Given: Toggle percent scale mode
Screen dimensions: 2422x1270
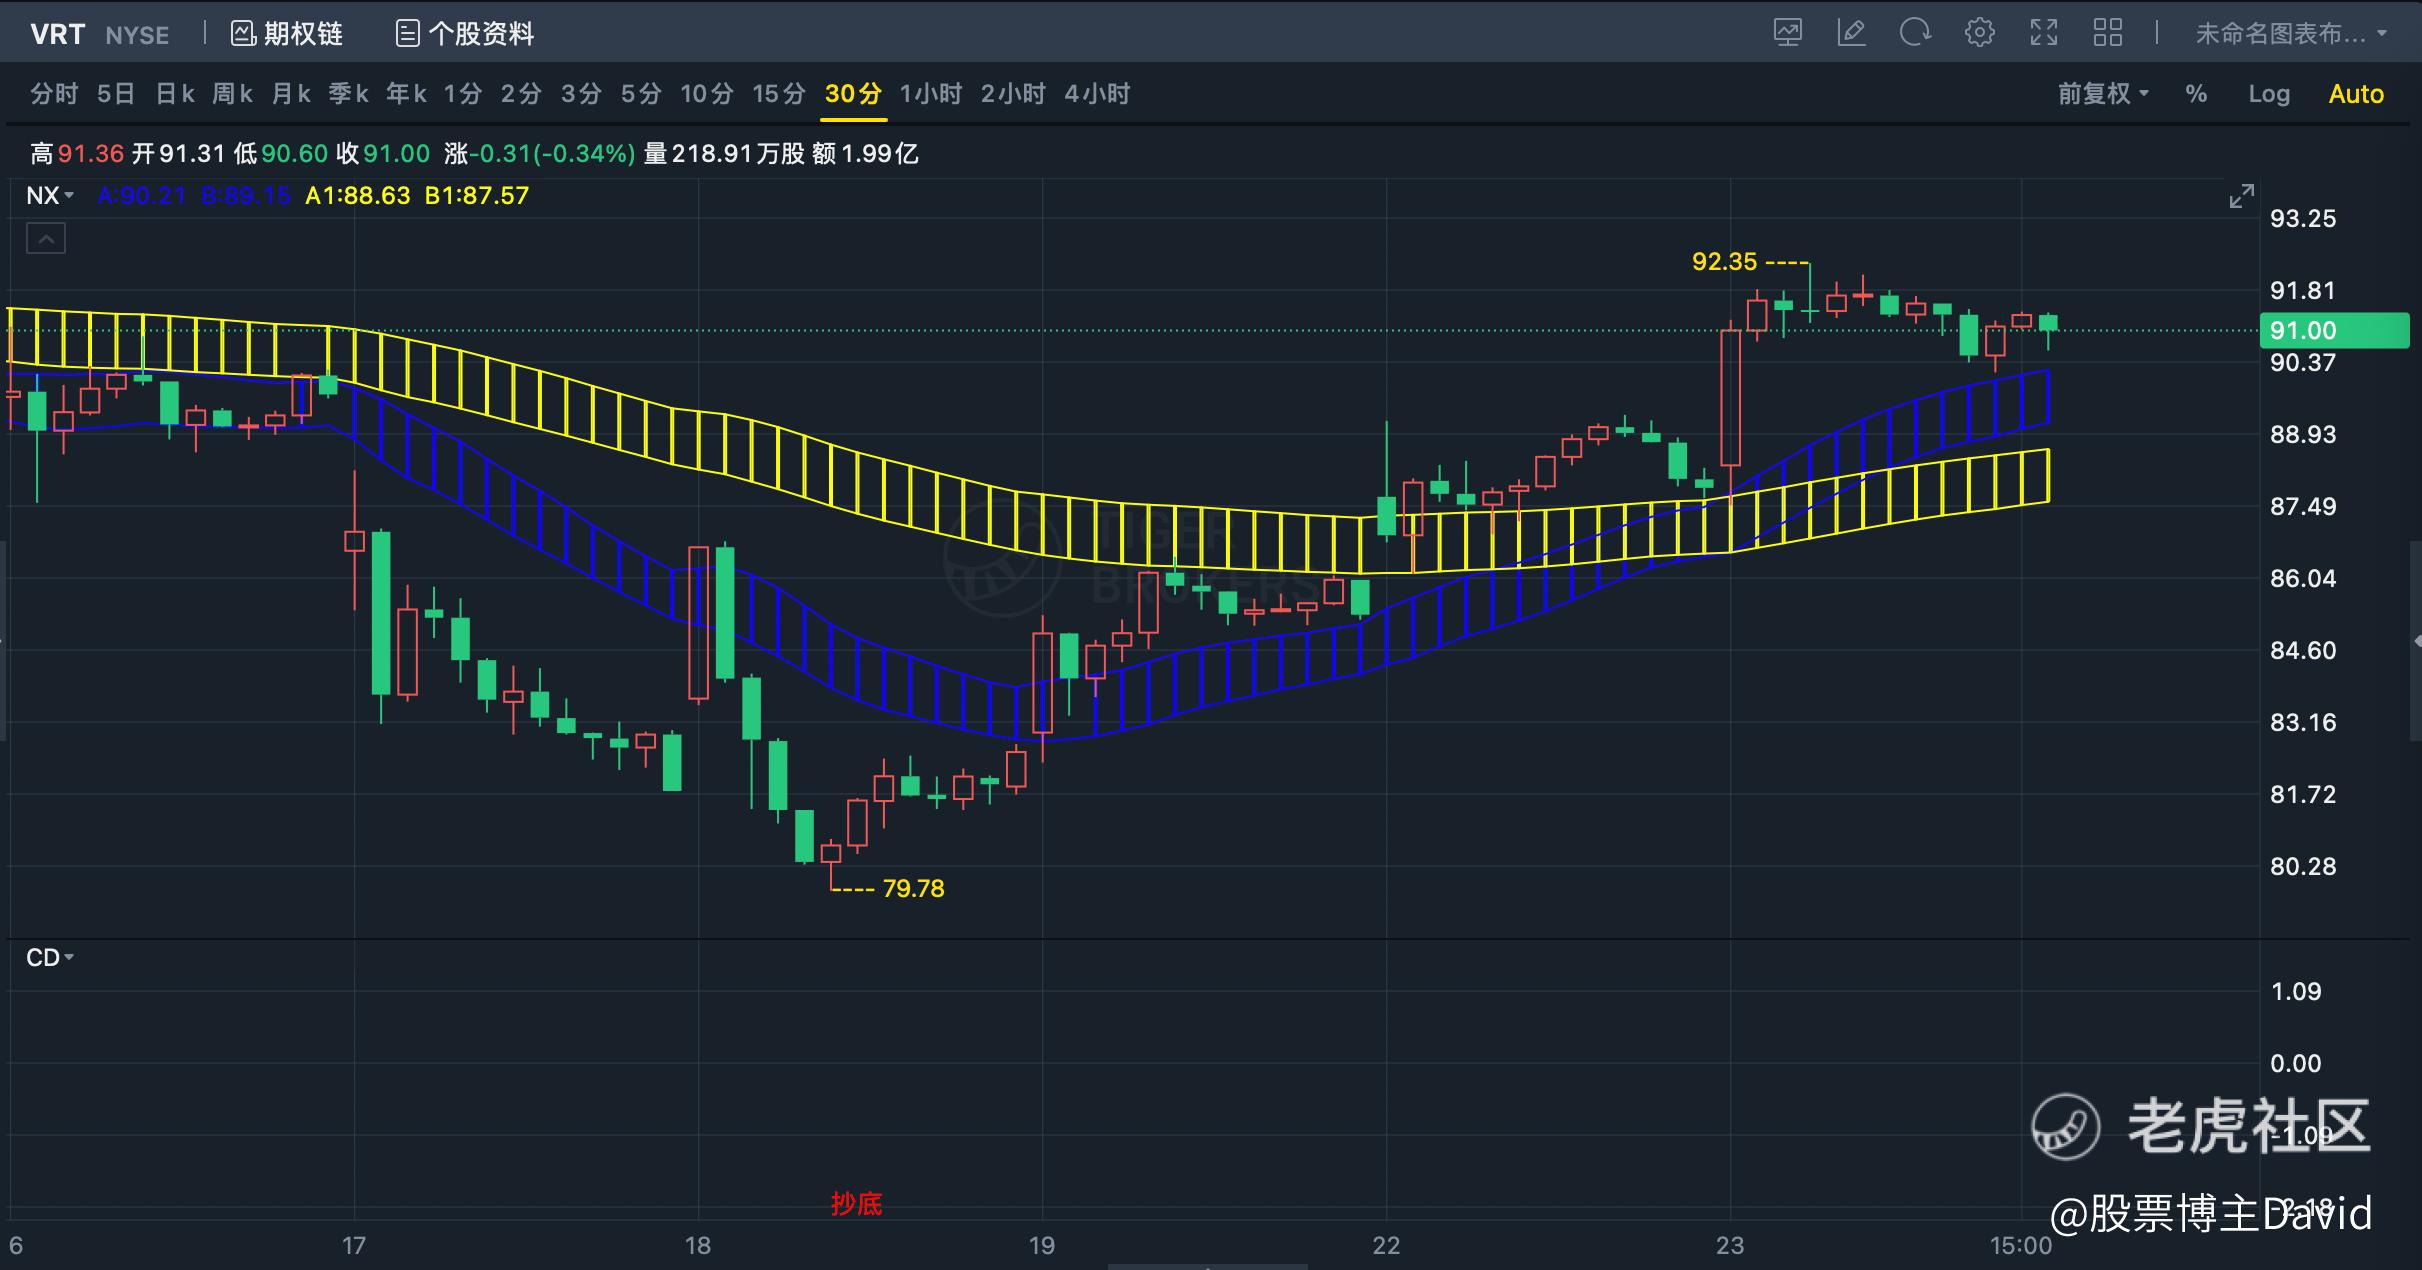Looking at the screenshot, I should 2196,94.
